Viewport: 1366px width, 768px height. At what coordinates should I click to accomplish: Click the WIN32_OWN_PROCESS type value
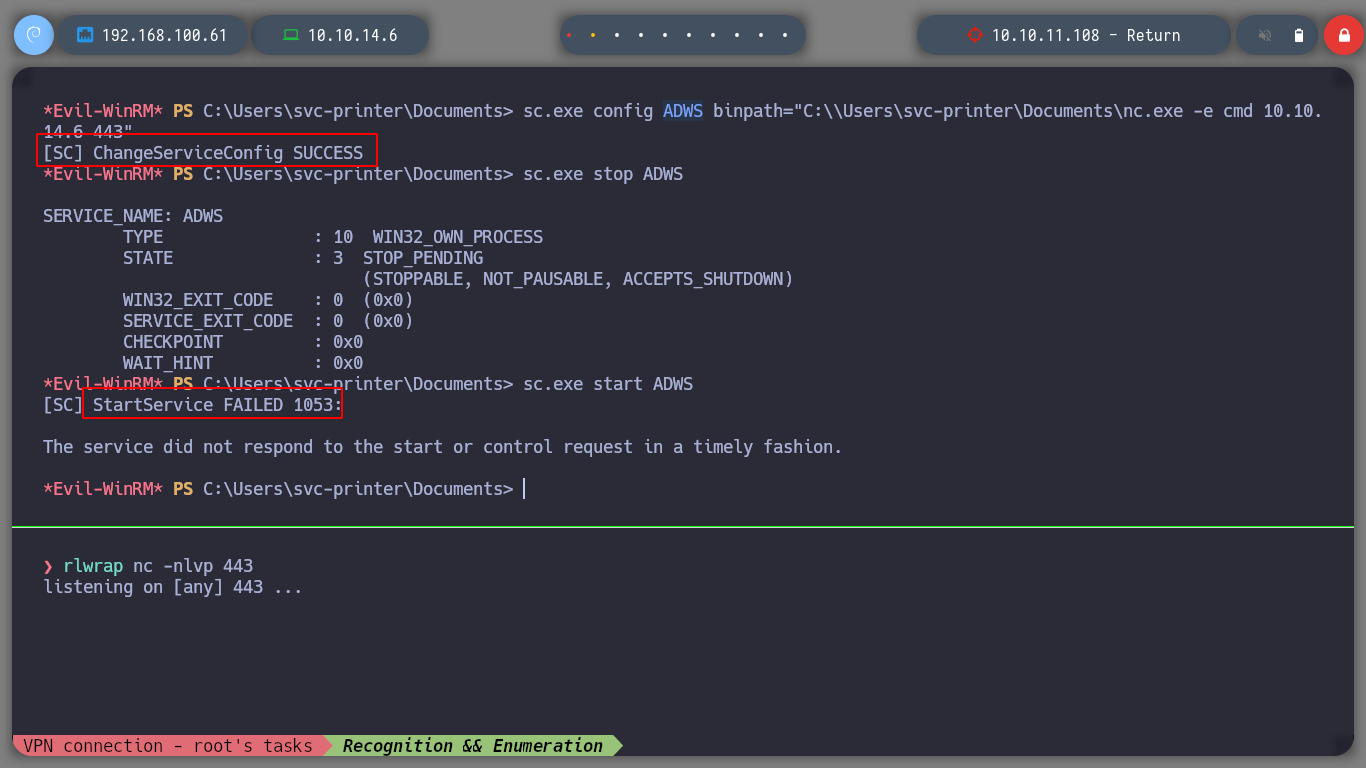pyautogui.click(x=458, y=237)
